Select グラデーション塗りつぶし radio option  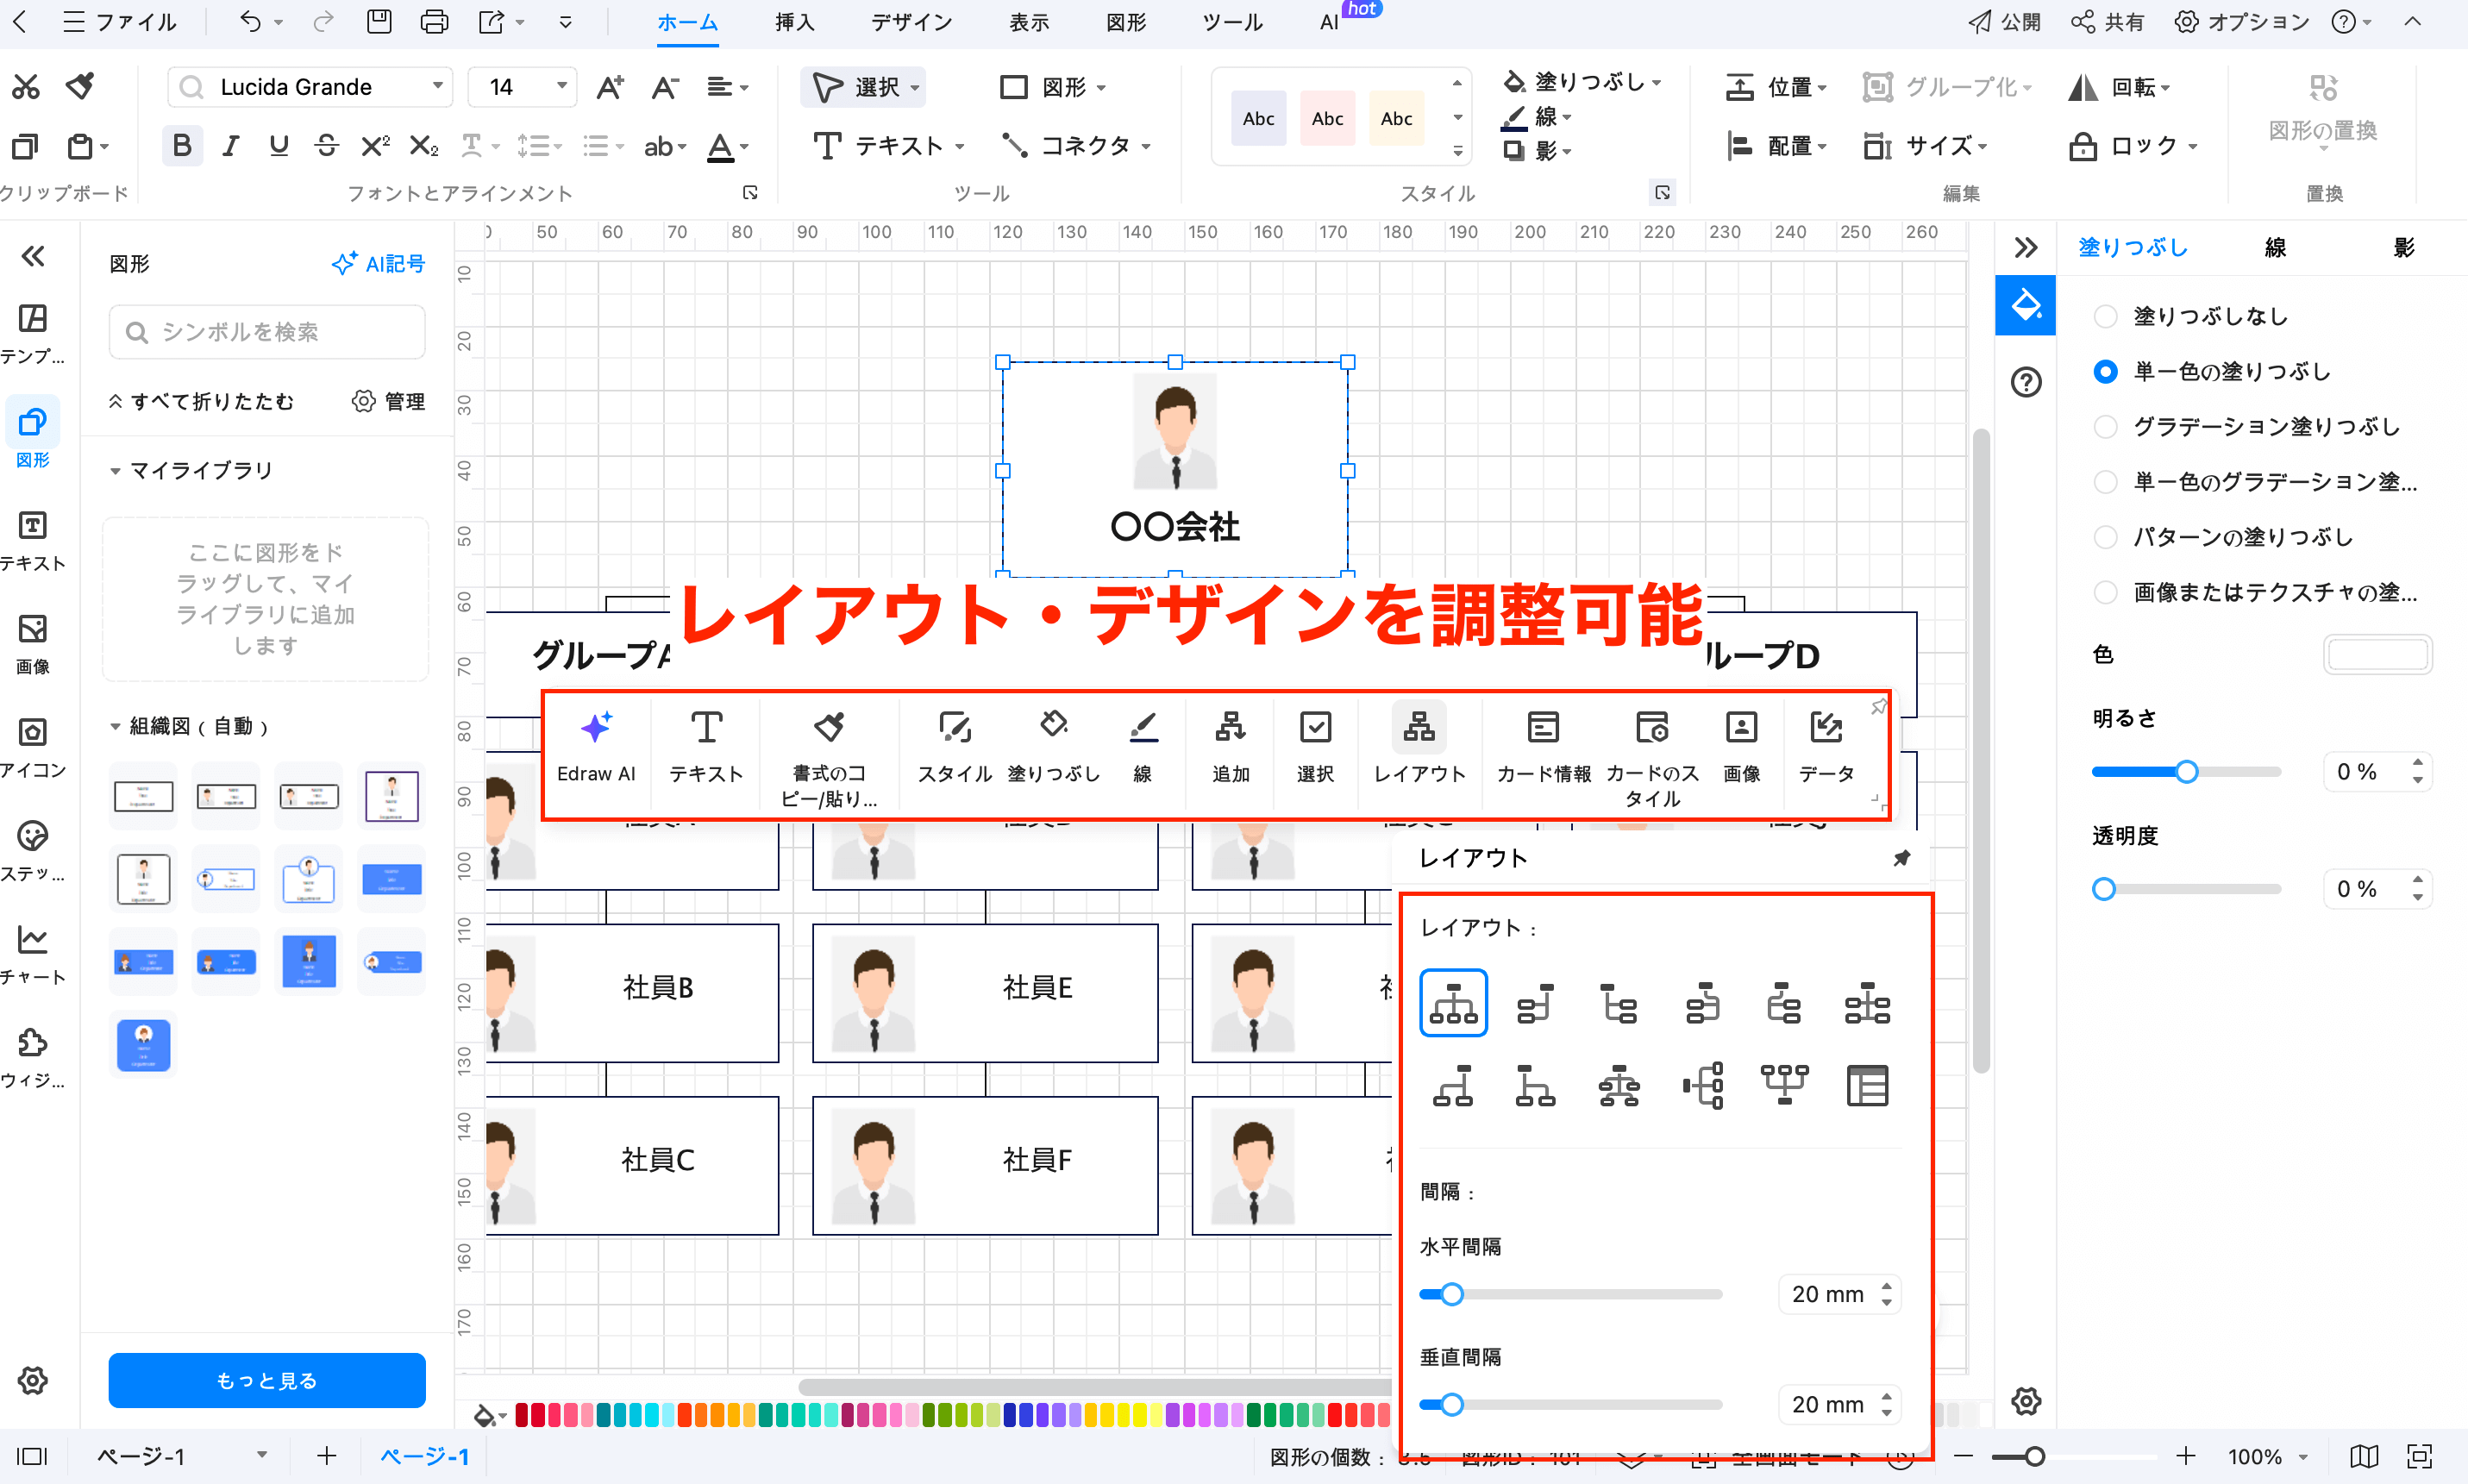tap(2105, 427)
